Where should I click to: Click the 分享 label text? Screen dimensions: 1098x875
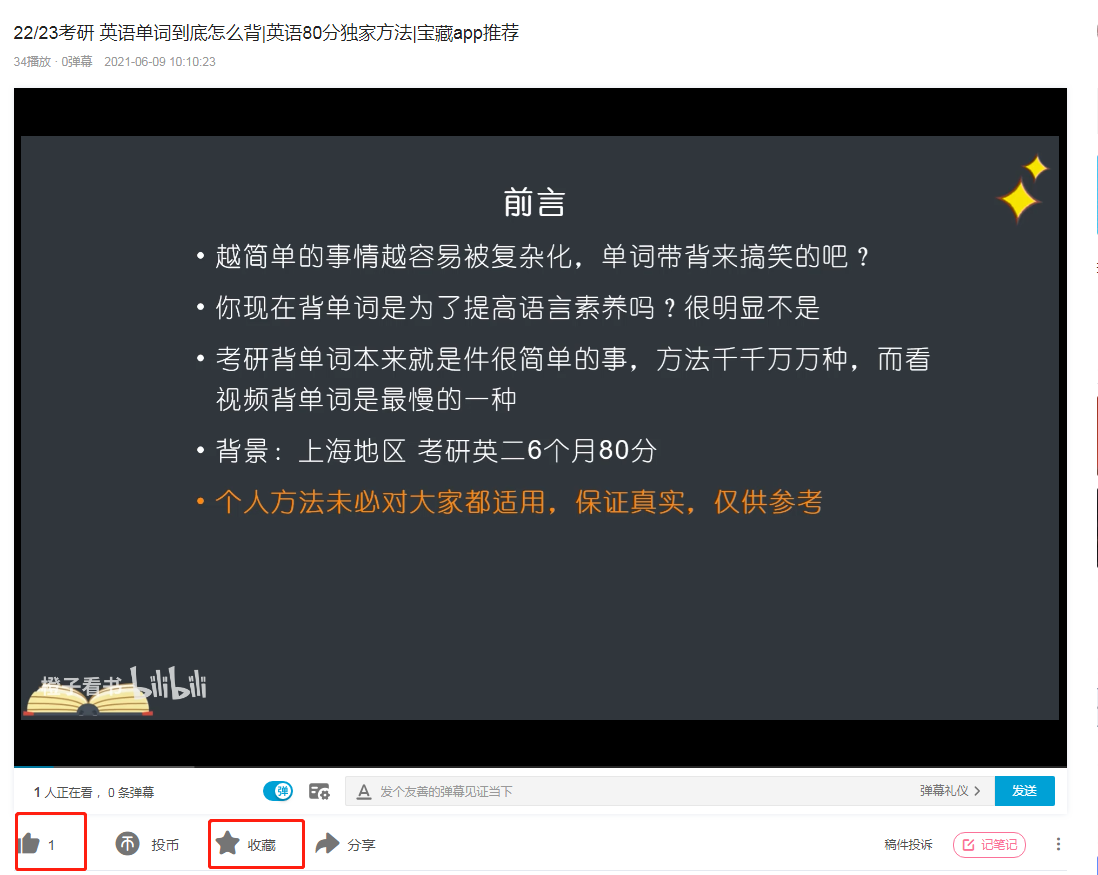pos(361,845)
